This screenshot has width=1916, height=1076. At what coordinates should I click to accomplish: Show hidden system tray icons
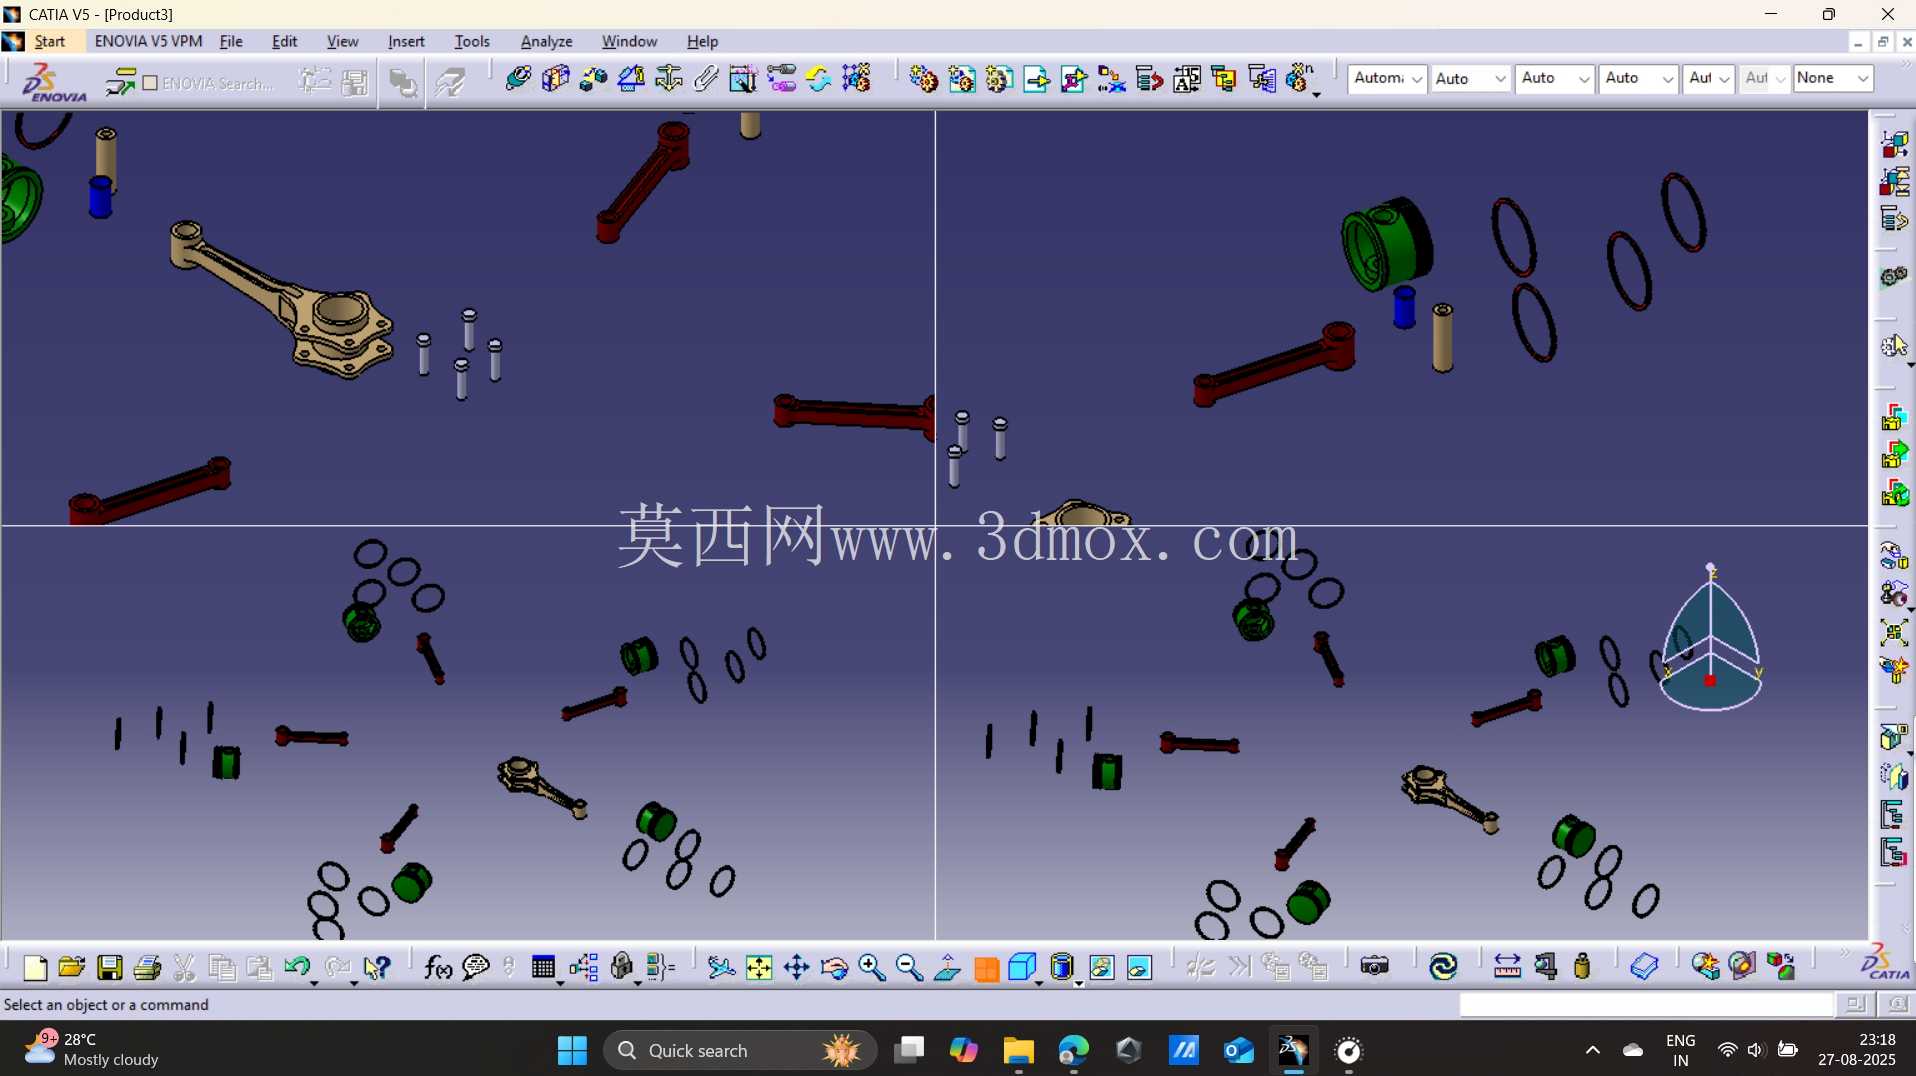1592,1050
